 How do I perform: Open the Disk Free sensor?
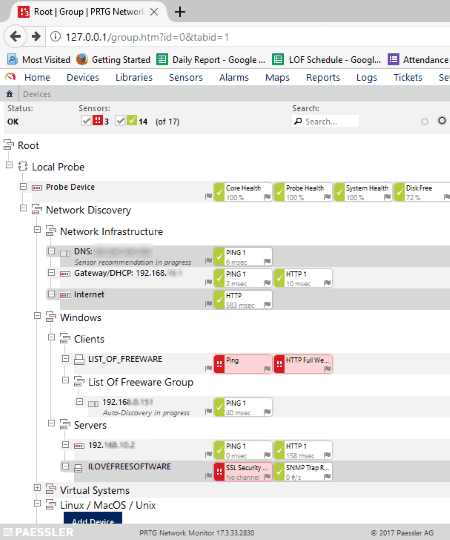click(x=422, y=192)
